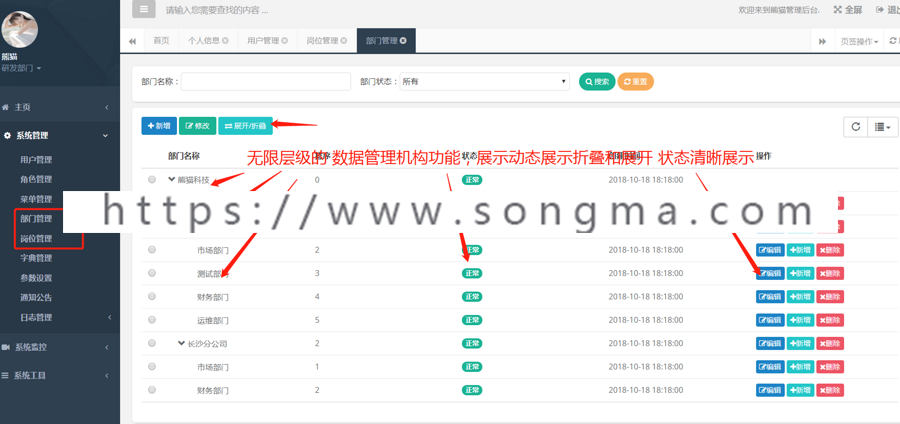Image resolution: width=900 pixels, height=424 pixels.
Task: Open 参数设置 in the sidebar
Action: click(36, 278)
